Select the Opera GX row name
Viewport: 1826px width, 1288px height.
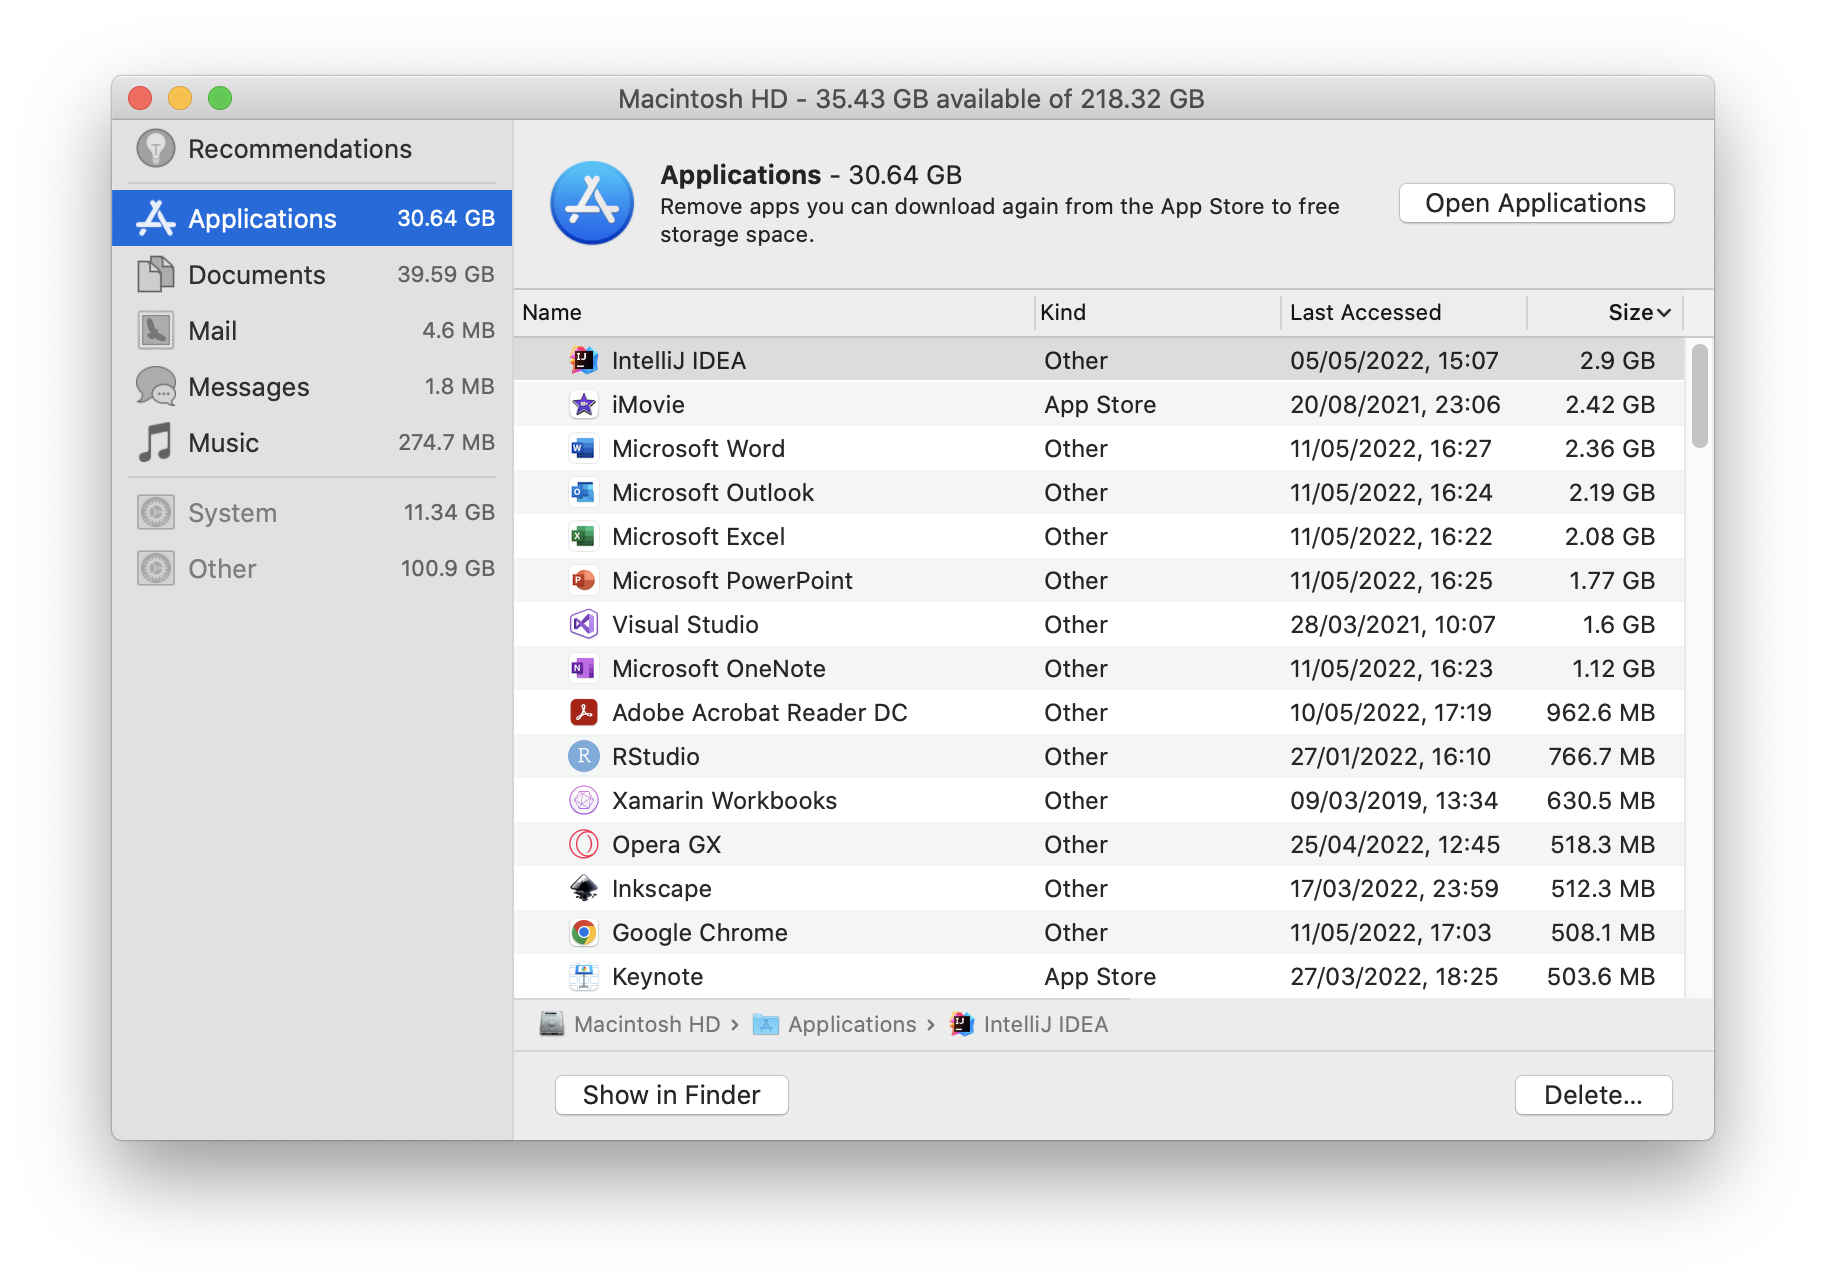[666, 844]
